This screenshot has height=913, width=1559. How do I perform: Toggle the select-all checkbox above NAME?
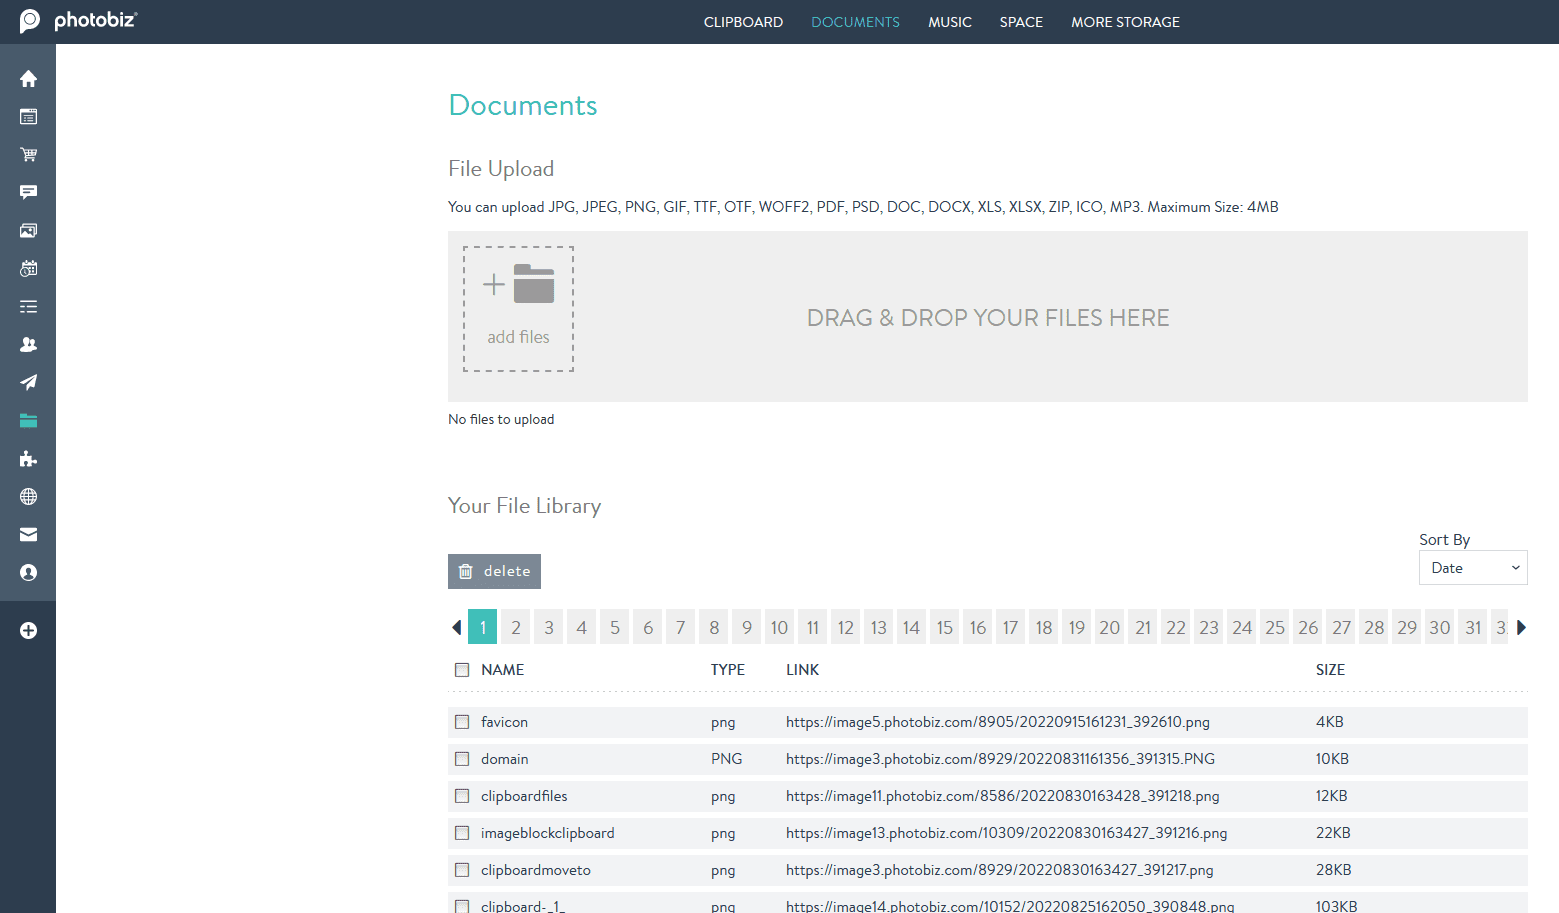[x=462, y=669]
